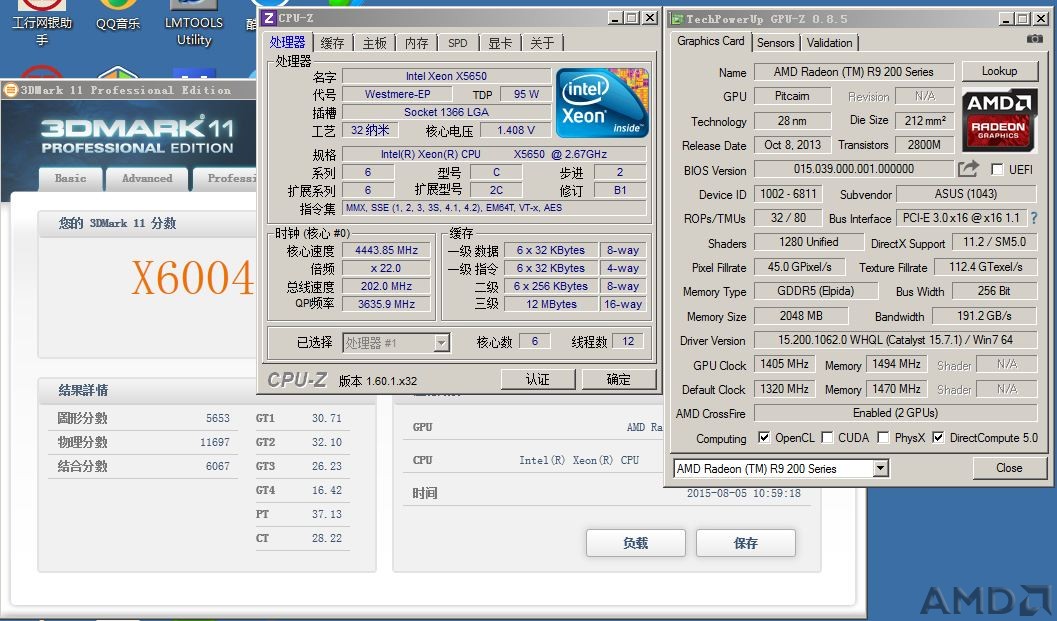
Task: Click the 负载 button in 3DMark 11
Action: (x=636, y=543)
